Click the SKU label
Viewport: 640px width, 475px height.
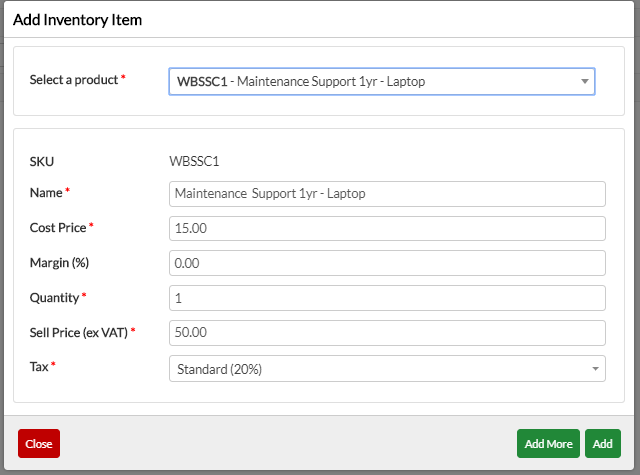coord(42,162)
